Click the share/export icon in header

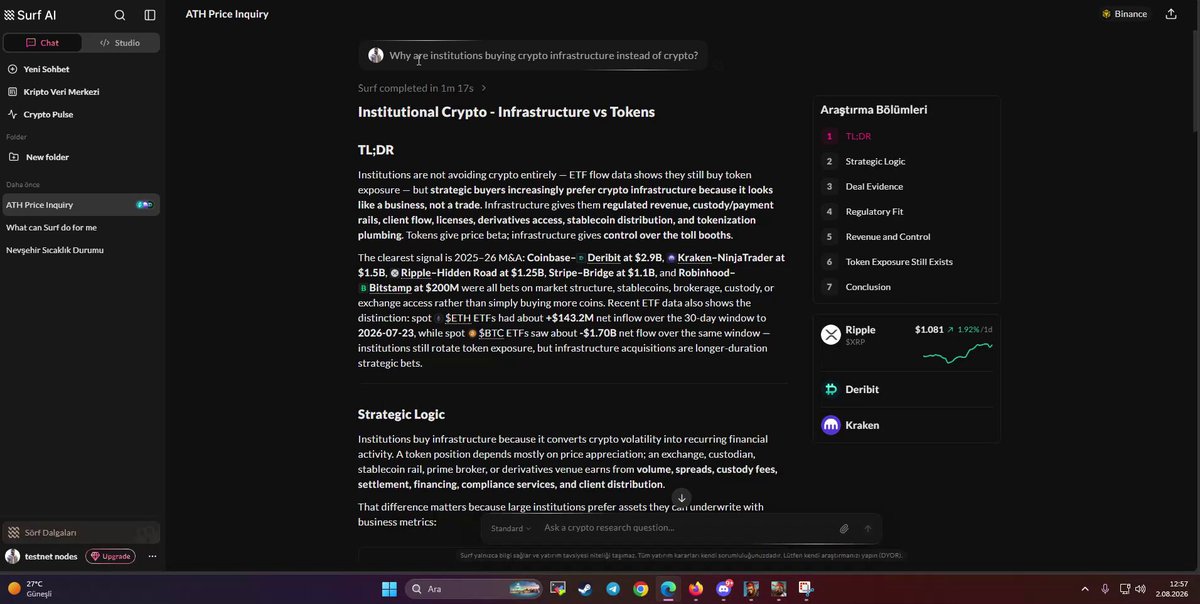click(1171, 14)
